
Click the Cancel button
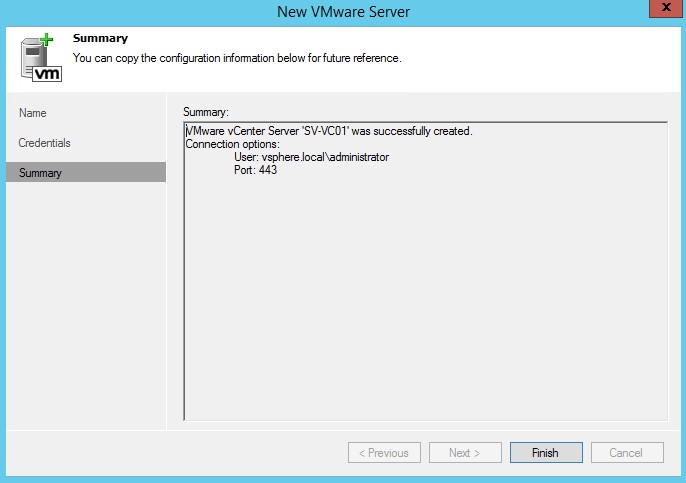tap(627, 452)
